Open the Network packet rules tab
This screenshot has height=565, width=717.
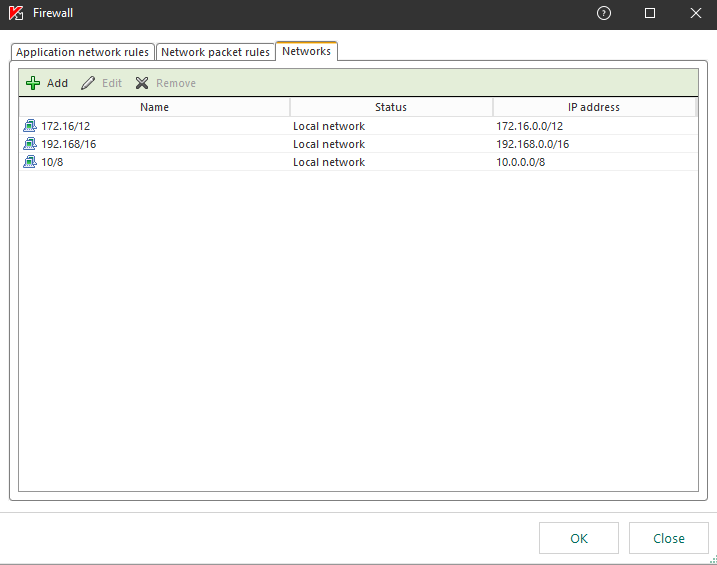coord(215,52)
